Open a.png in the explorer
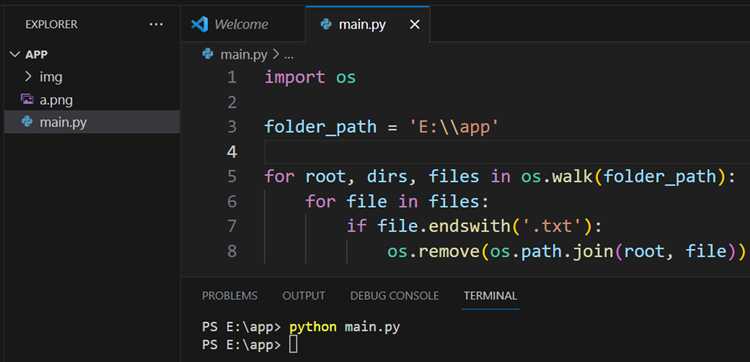This screenshot has height=362, width=750. pos(56,100)
